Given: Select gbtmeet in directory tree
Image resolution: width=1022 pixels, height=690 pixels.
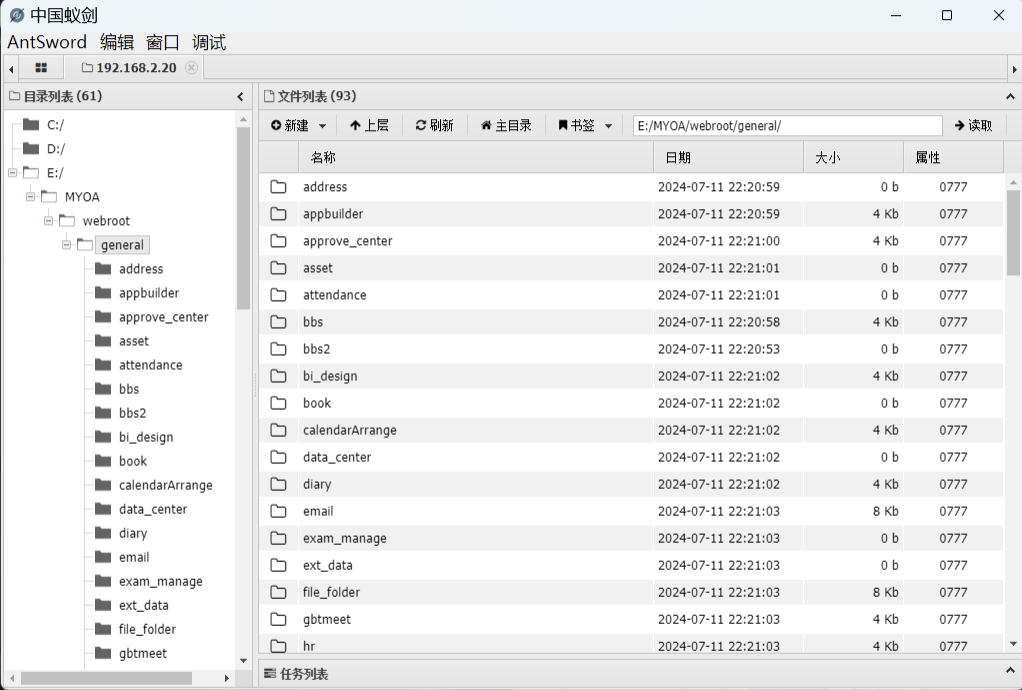Looking at the screenshot, I should (x=143, y=654).
